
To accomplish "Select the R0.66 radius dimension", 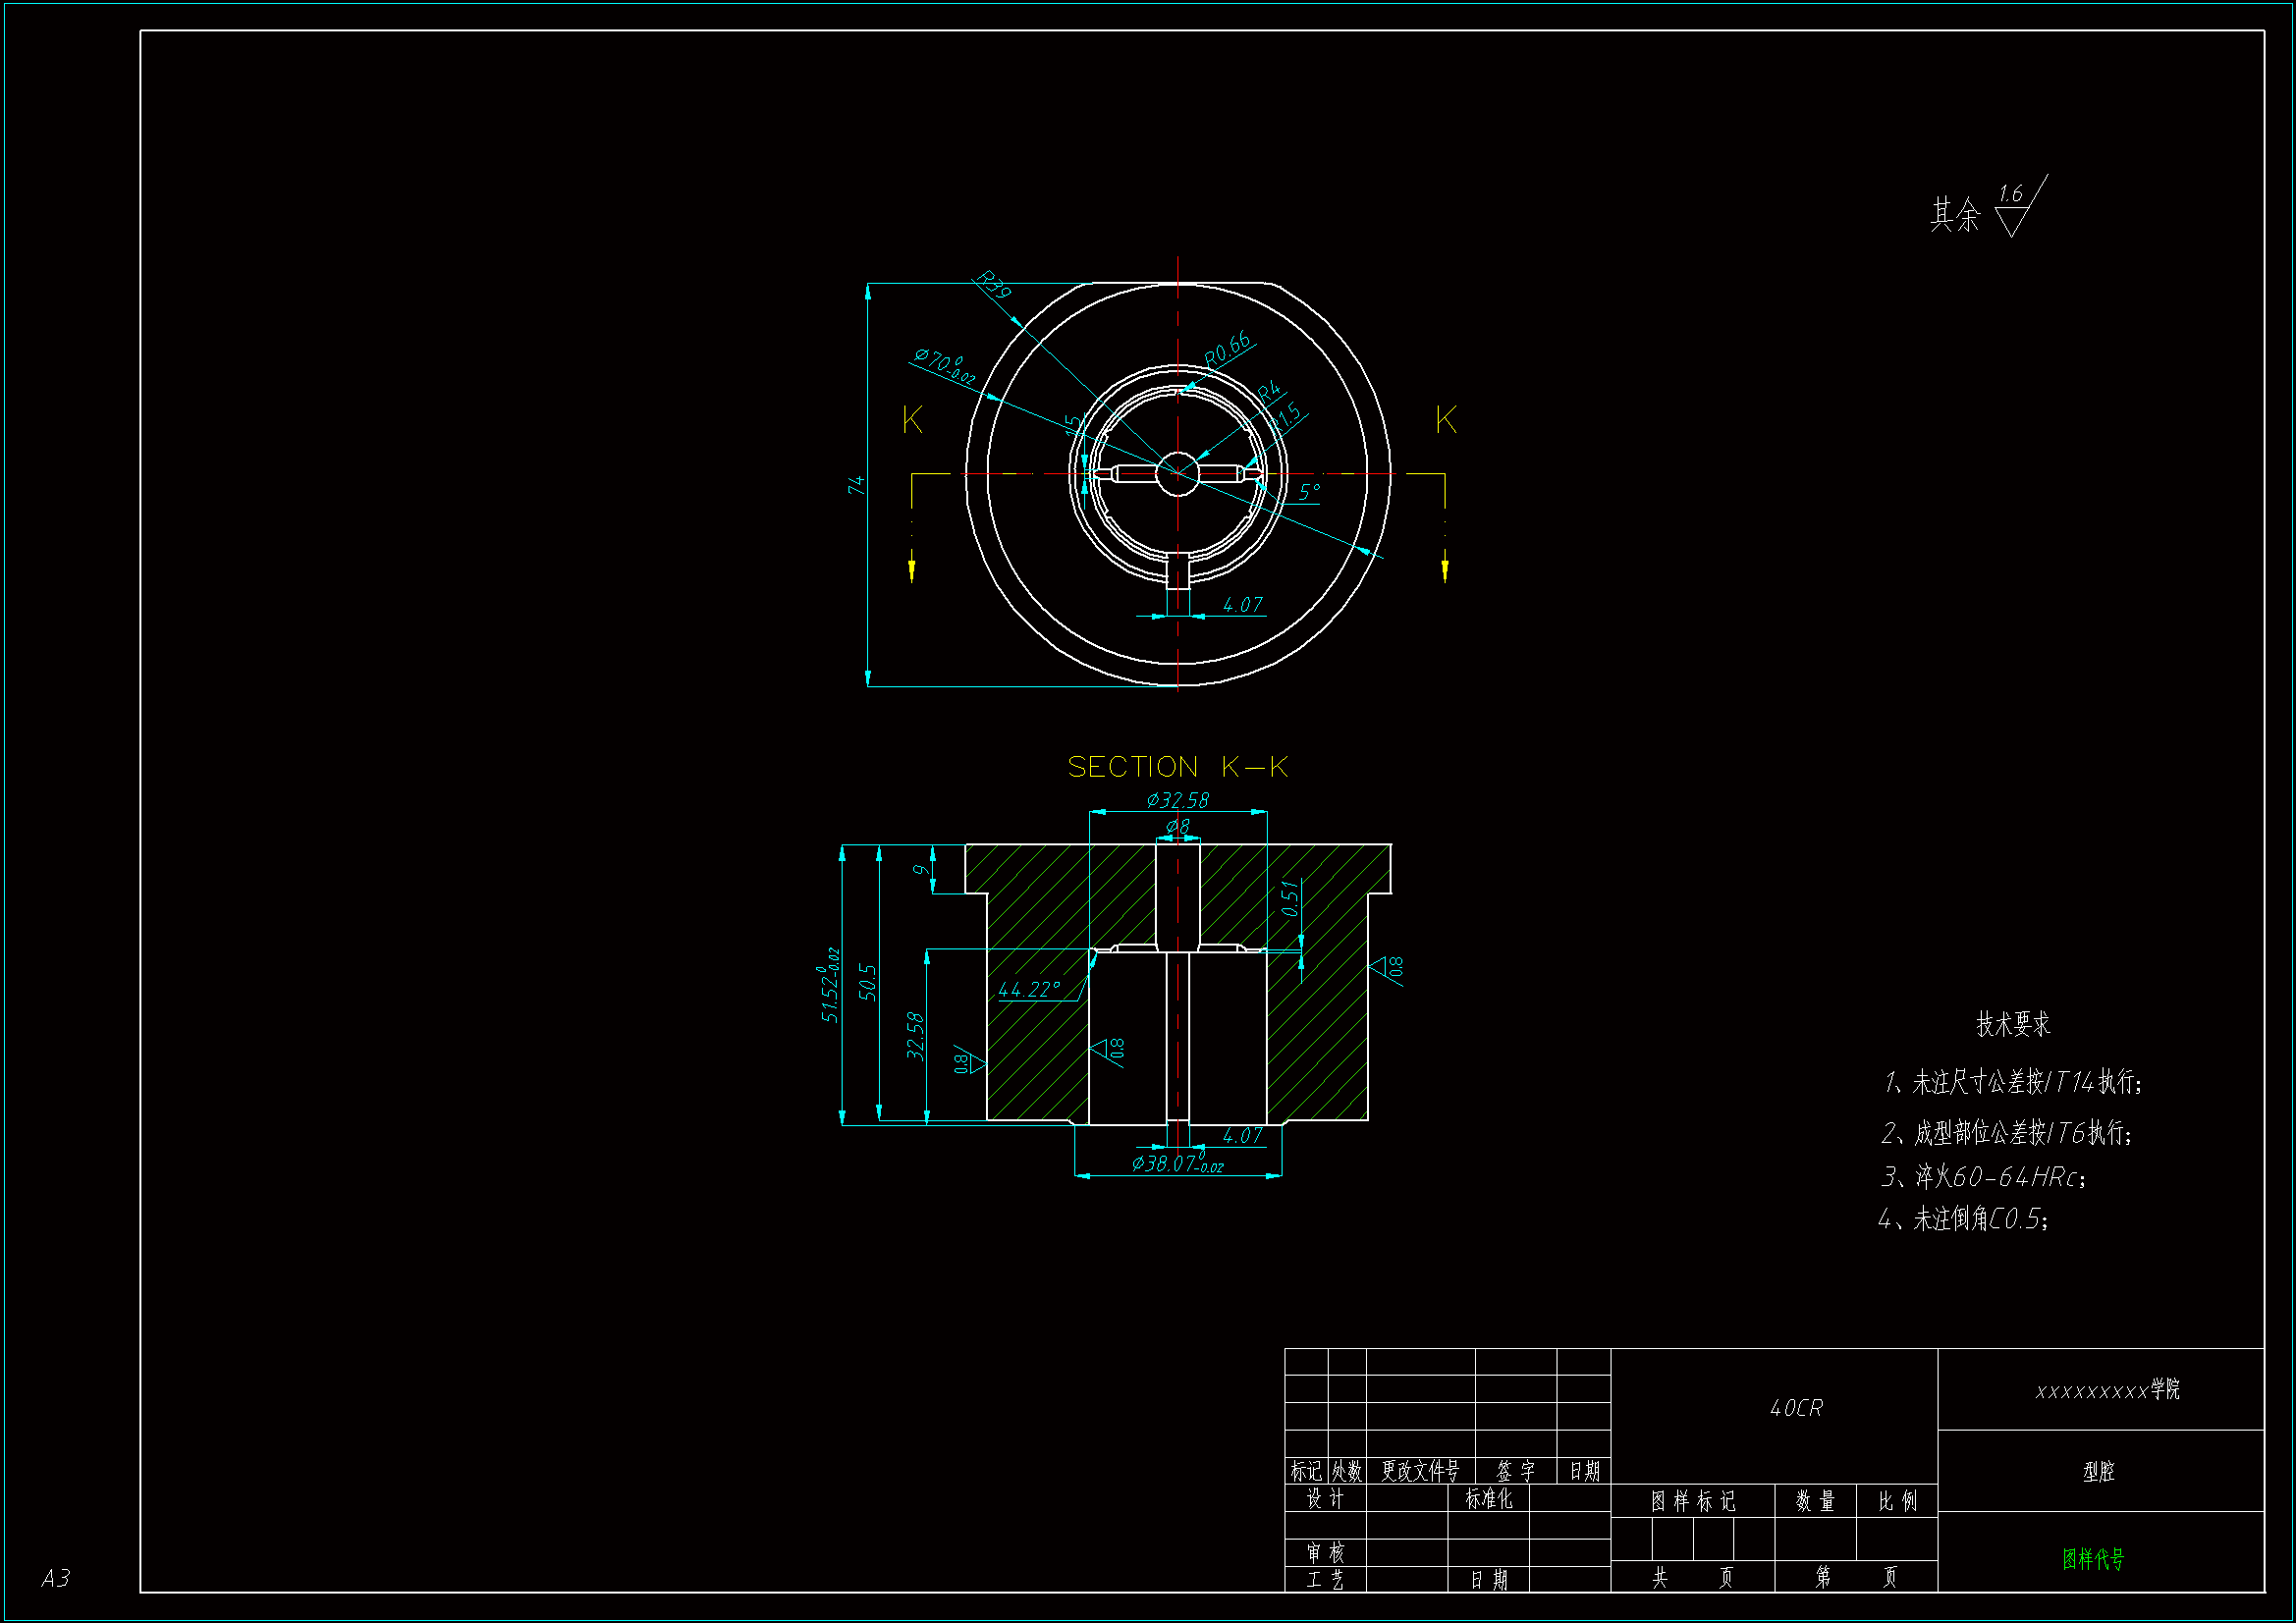I will pyautogui.click(x=1227, y=348).
